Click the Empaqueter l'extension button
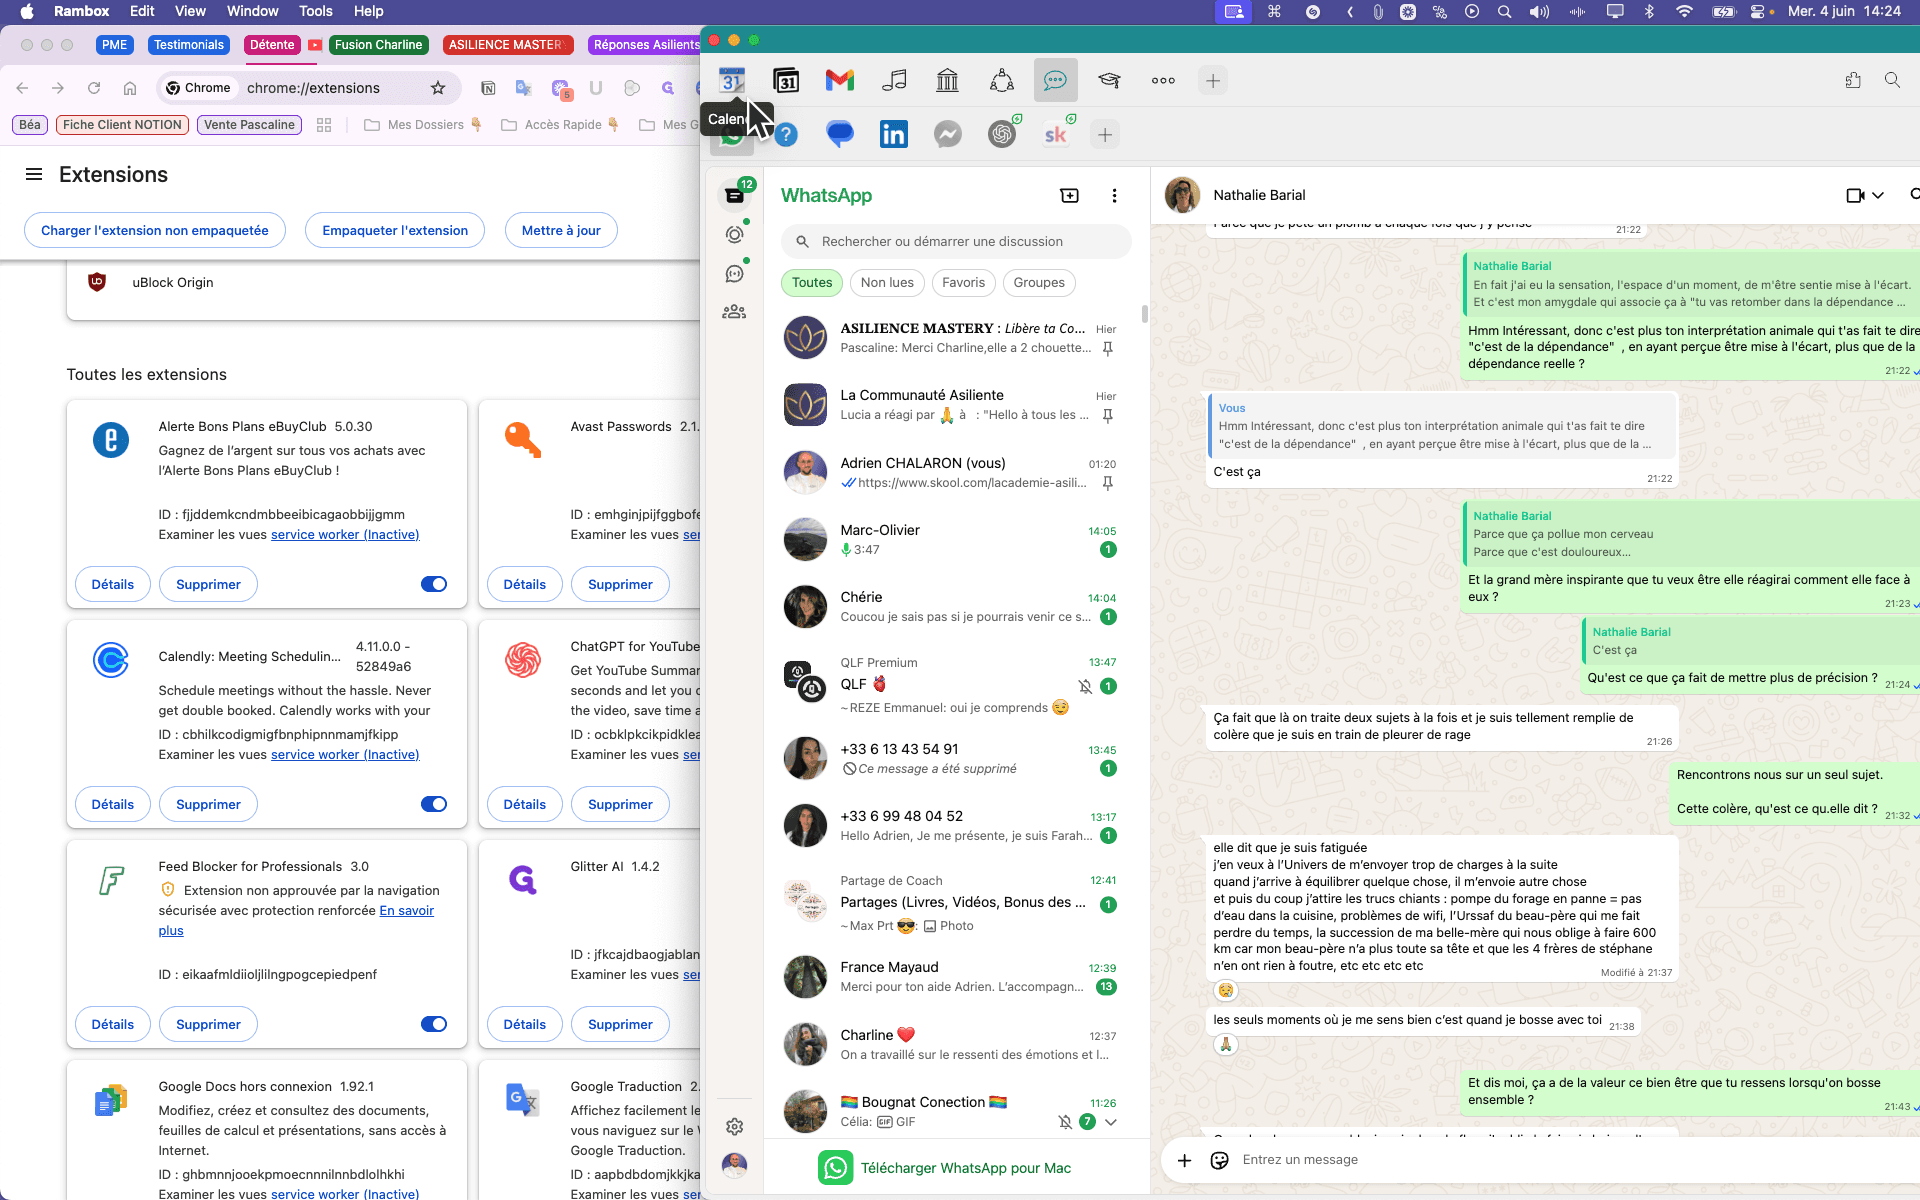1920x1200 pixels. coord(395,230)
